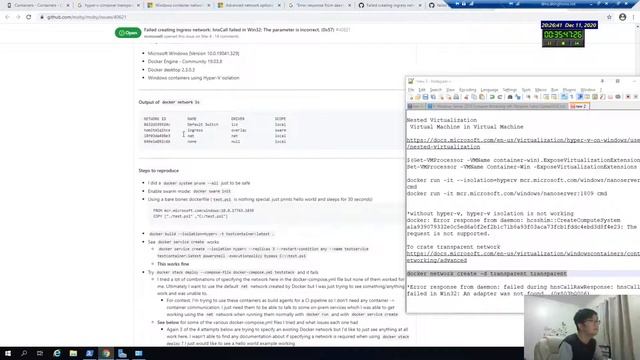Open the windowscontainers networking link in Notepad++

523,257
